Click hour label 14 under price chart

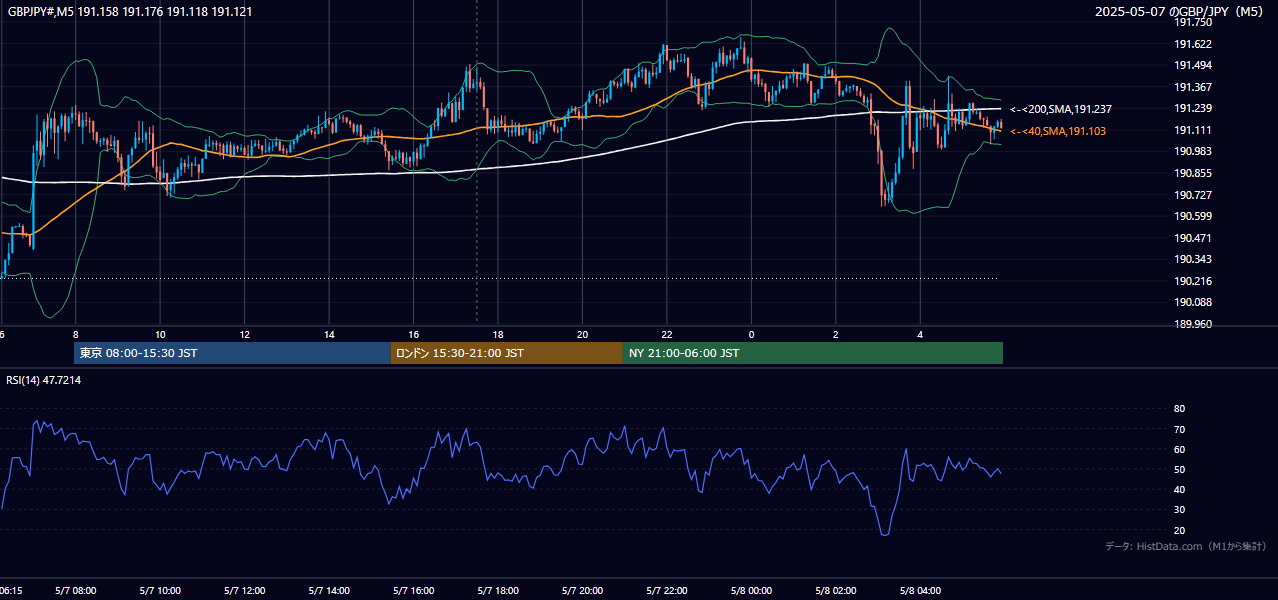(329, 335)
